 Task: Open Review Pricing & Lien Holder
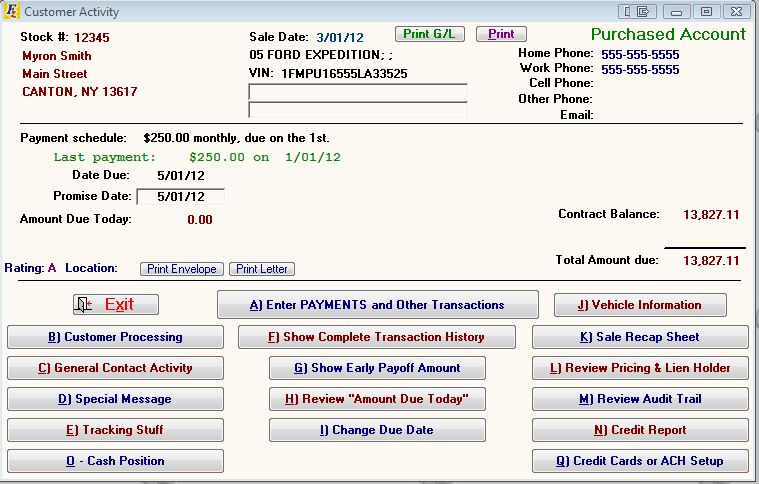[640, 368]
